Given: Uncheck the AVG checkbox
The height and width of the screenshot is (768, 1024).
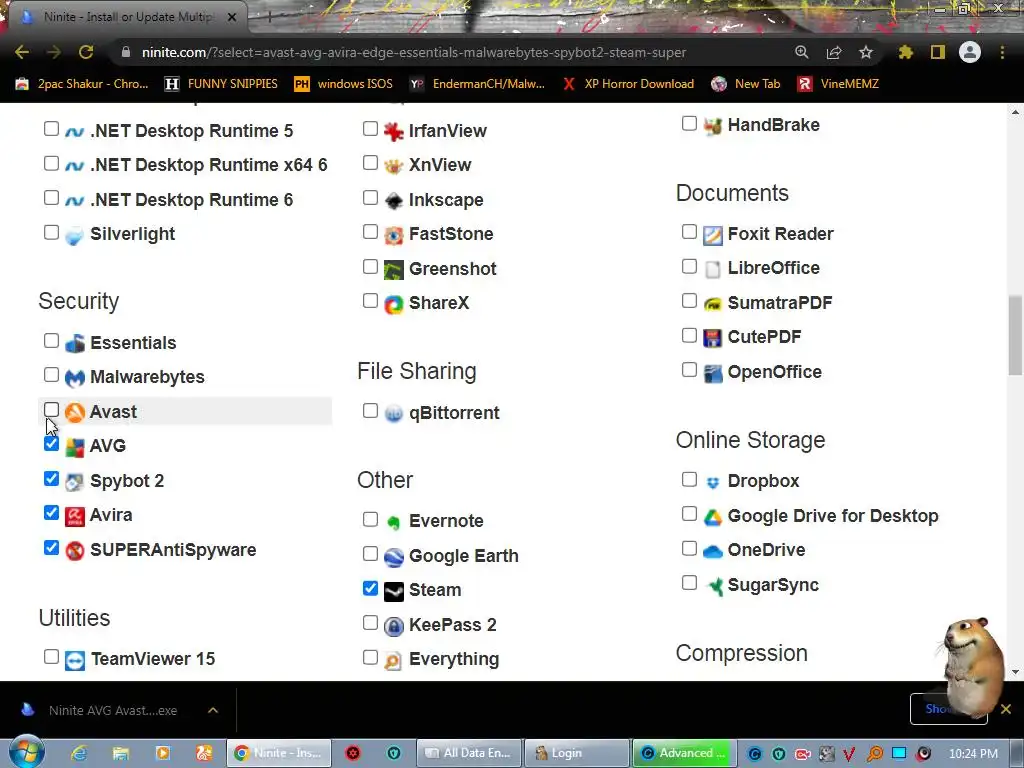Looking at the screenshot, I should (x=51, y=444).
